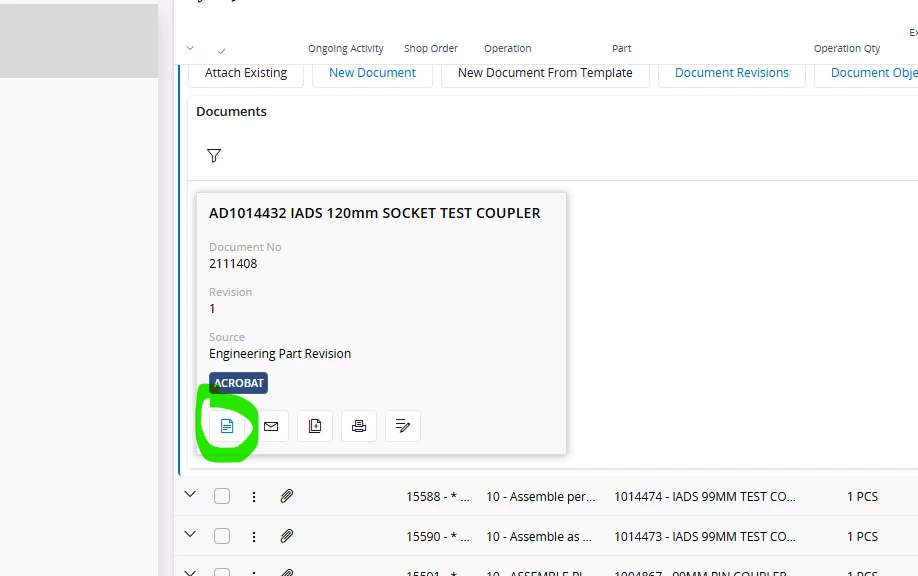Click operation 10 - Assemble as ...
The height and width of the screenshot is (576, 918).
[x=539, y=537]
